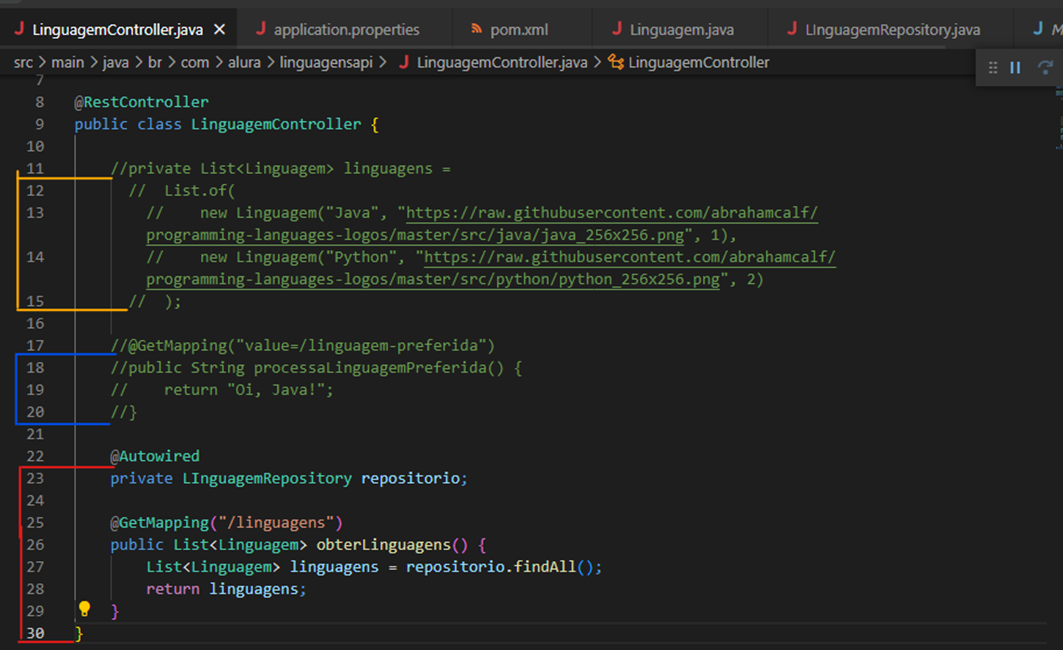
Task: Click the breadcrumb segment 'alura'
Action: [x=244, y=62]
